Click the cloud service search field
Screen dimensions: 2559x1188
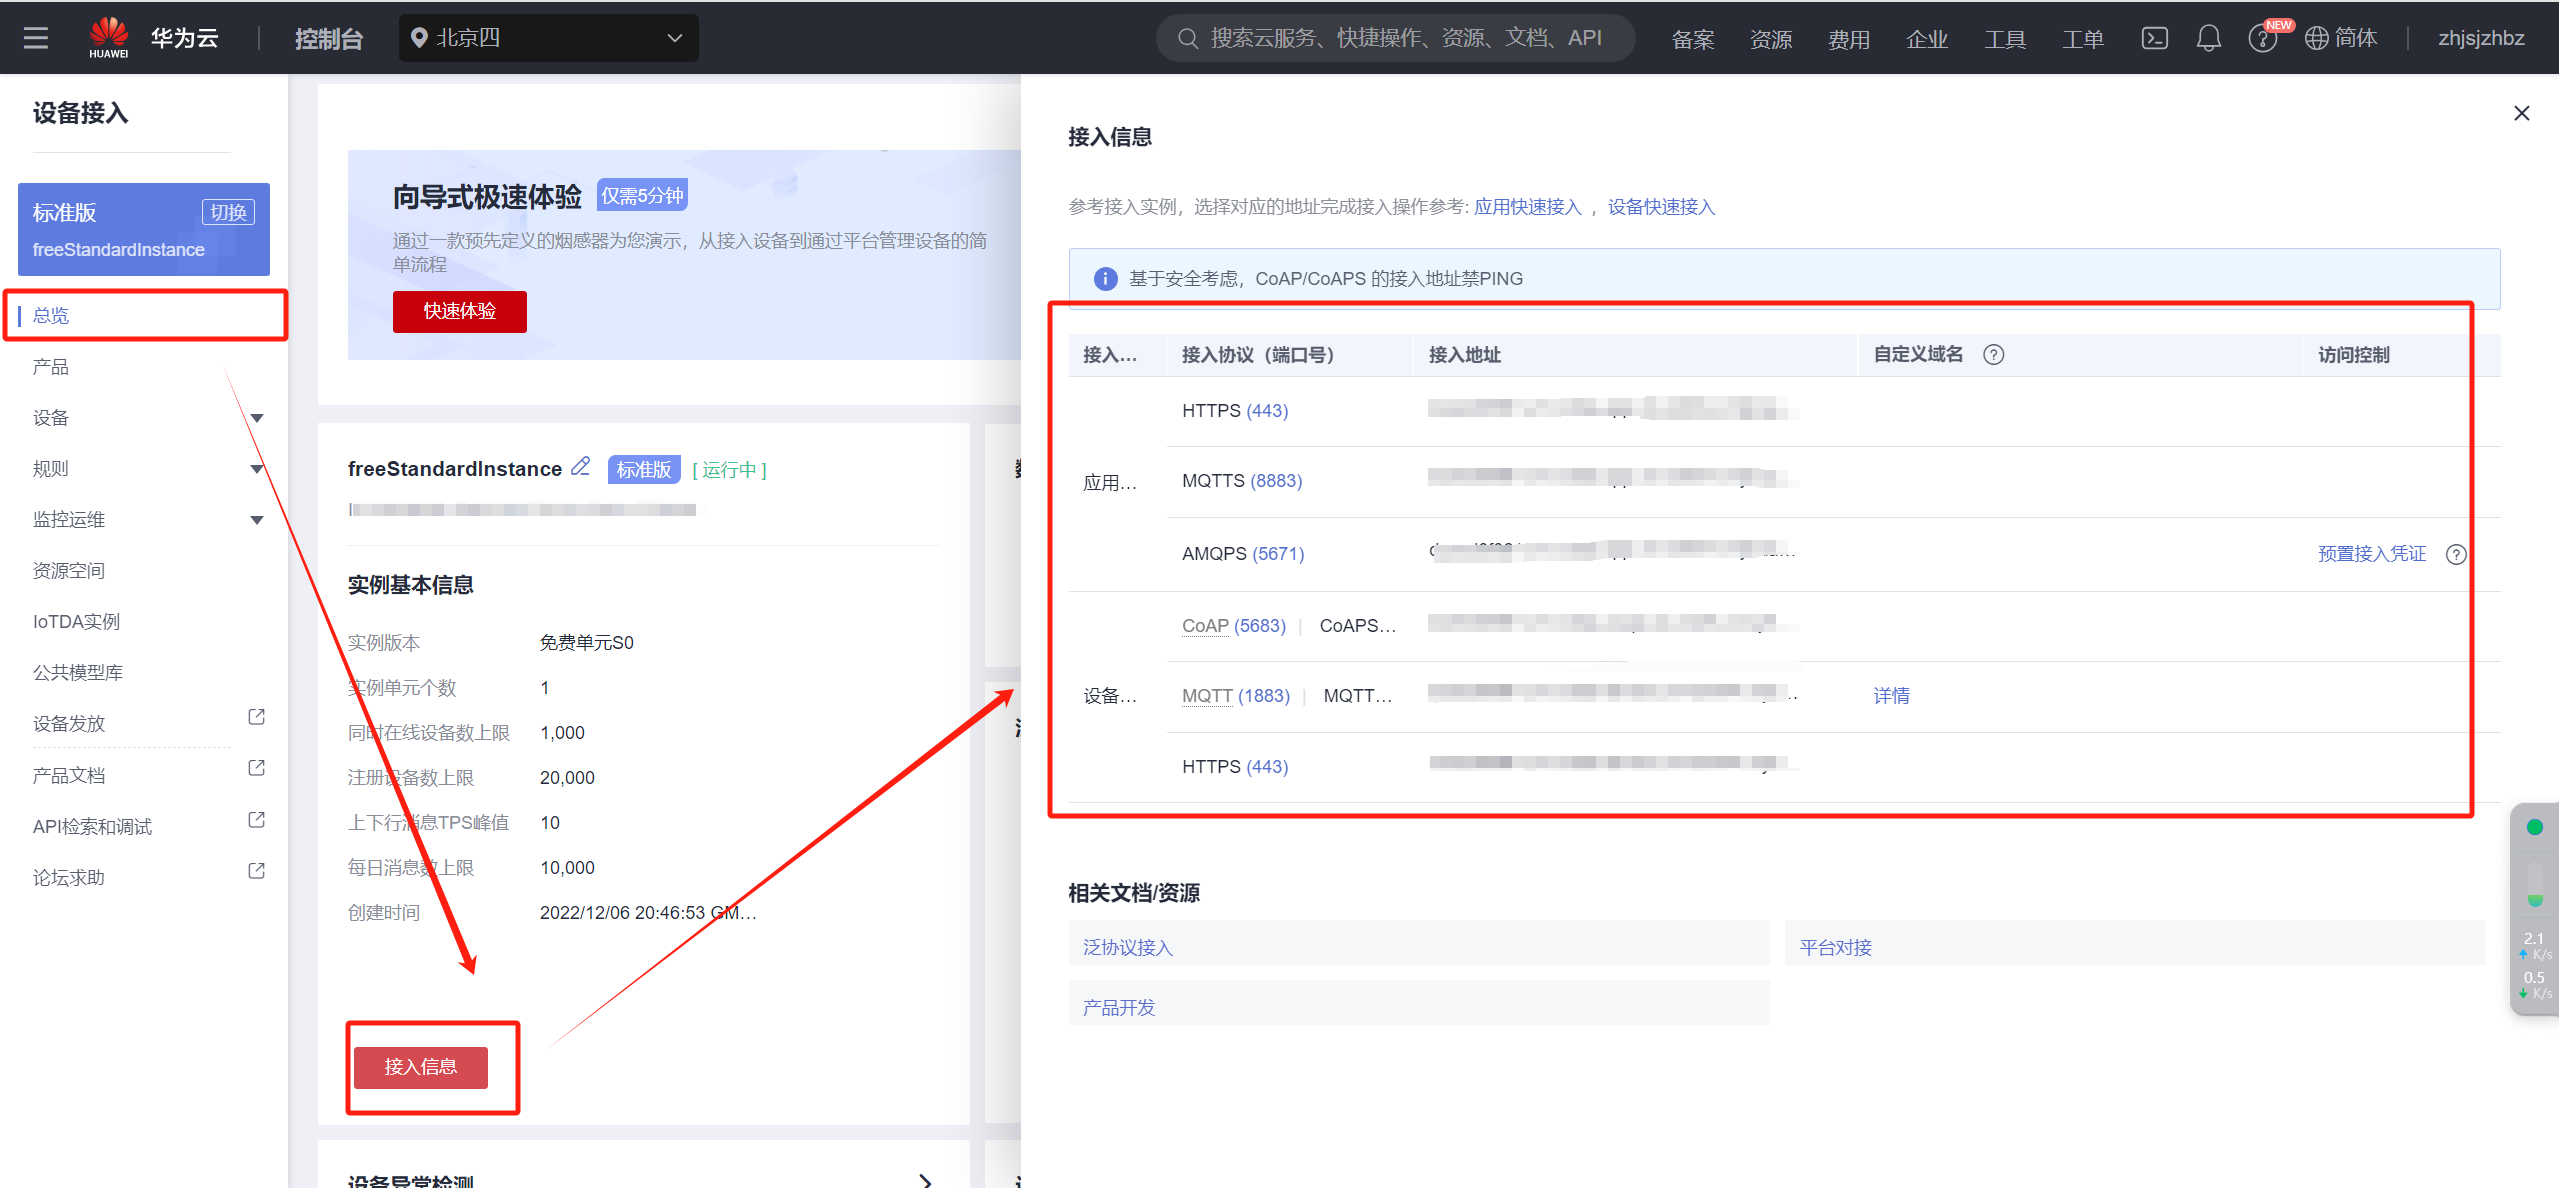[1395, 38]
